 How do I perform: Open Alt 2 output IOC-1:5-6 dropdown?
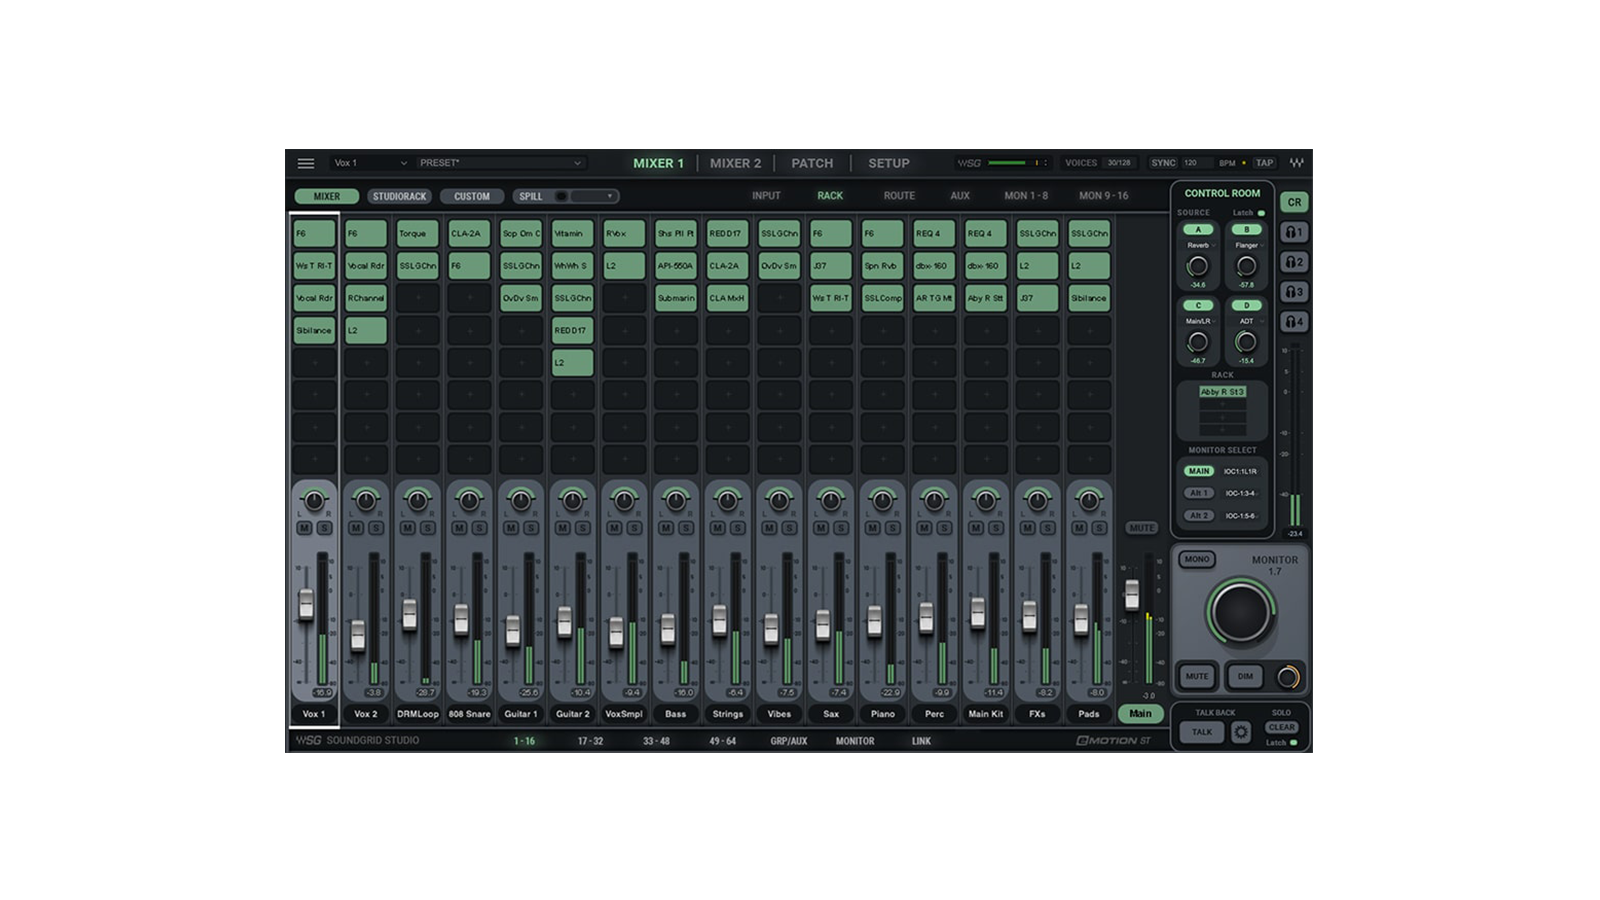(x=1242, y=516)
